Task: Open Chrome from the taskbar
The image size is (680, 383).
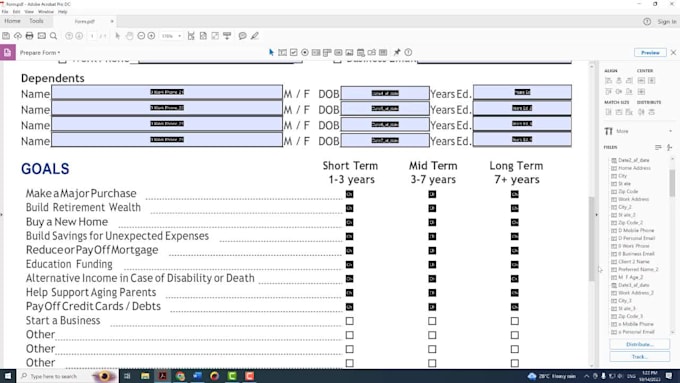Action: pos(180,376)
